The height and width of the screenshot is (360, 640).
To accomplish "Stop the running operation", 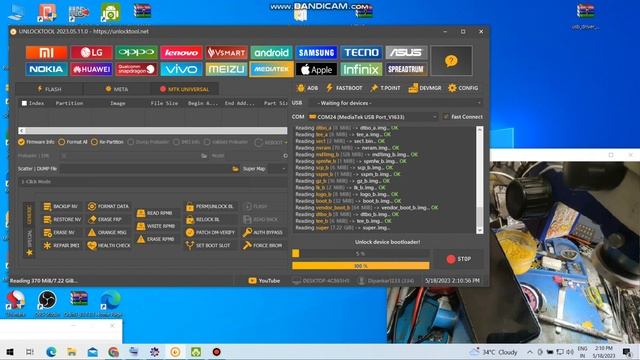I will (458, 259).
